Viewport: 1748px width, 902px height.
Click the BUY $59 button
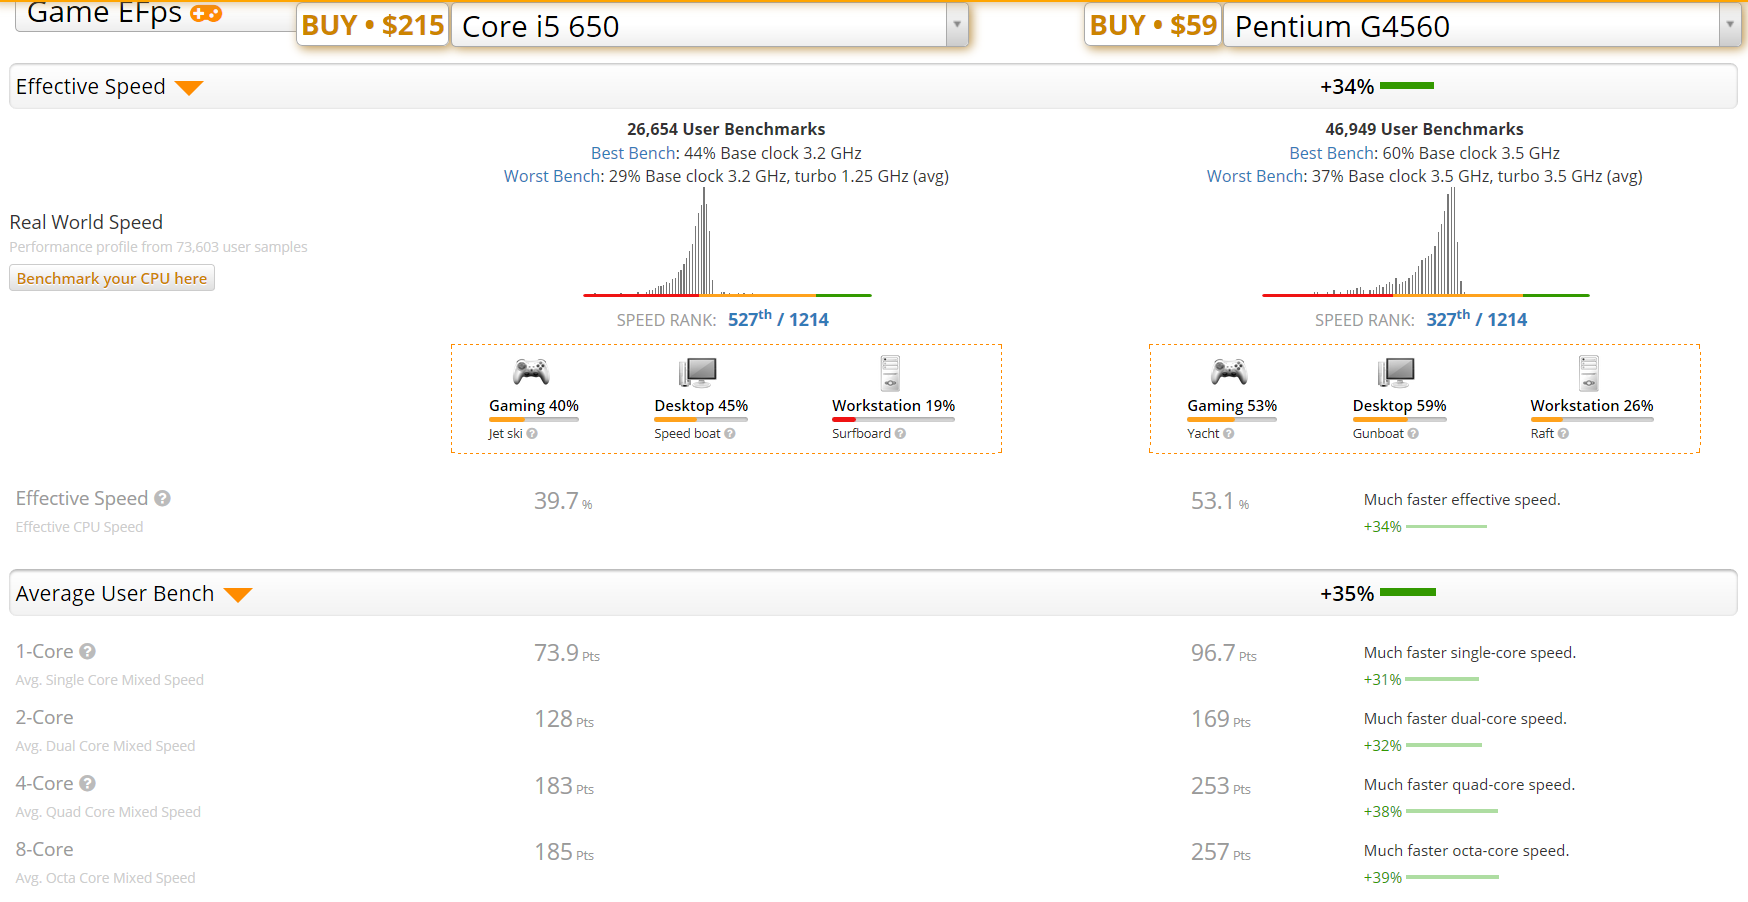pyautogui.click(x=1153, y=25)
